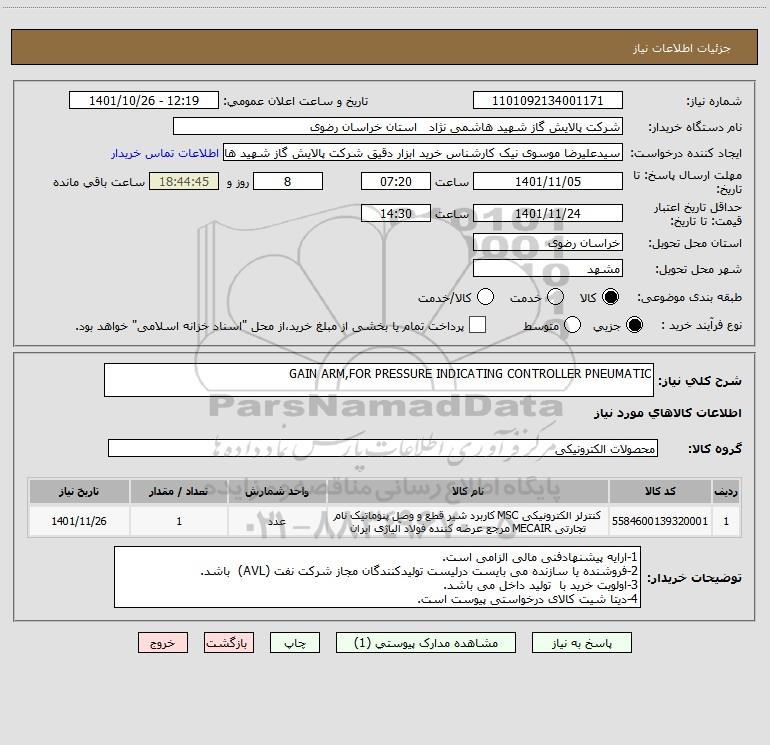The width and height of the screenshot is (770, 745).
Task: Click product code 5584600139320001 cell
Action: [x=660, y=521]
